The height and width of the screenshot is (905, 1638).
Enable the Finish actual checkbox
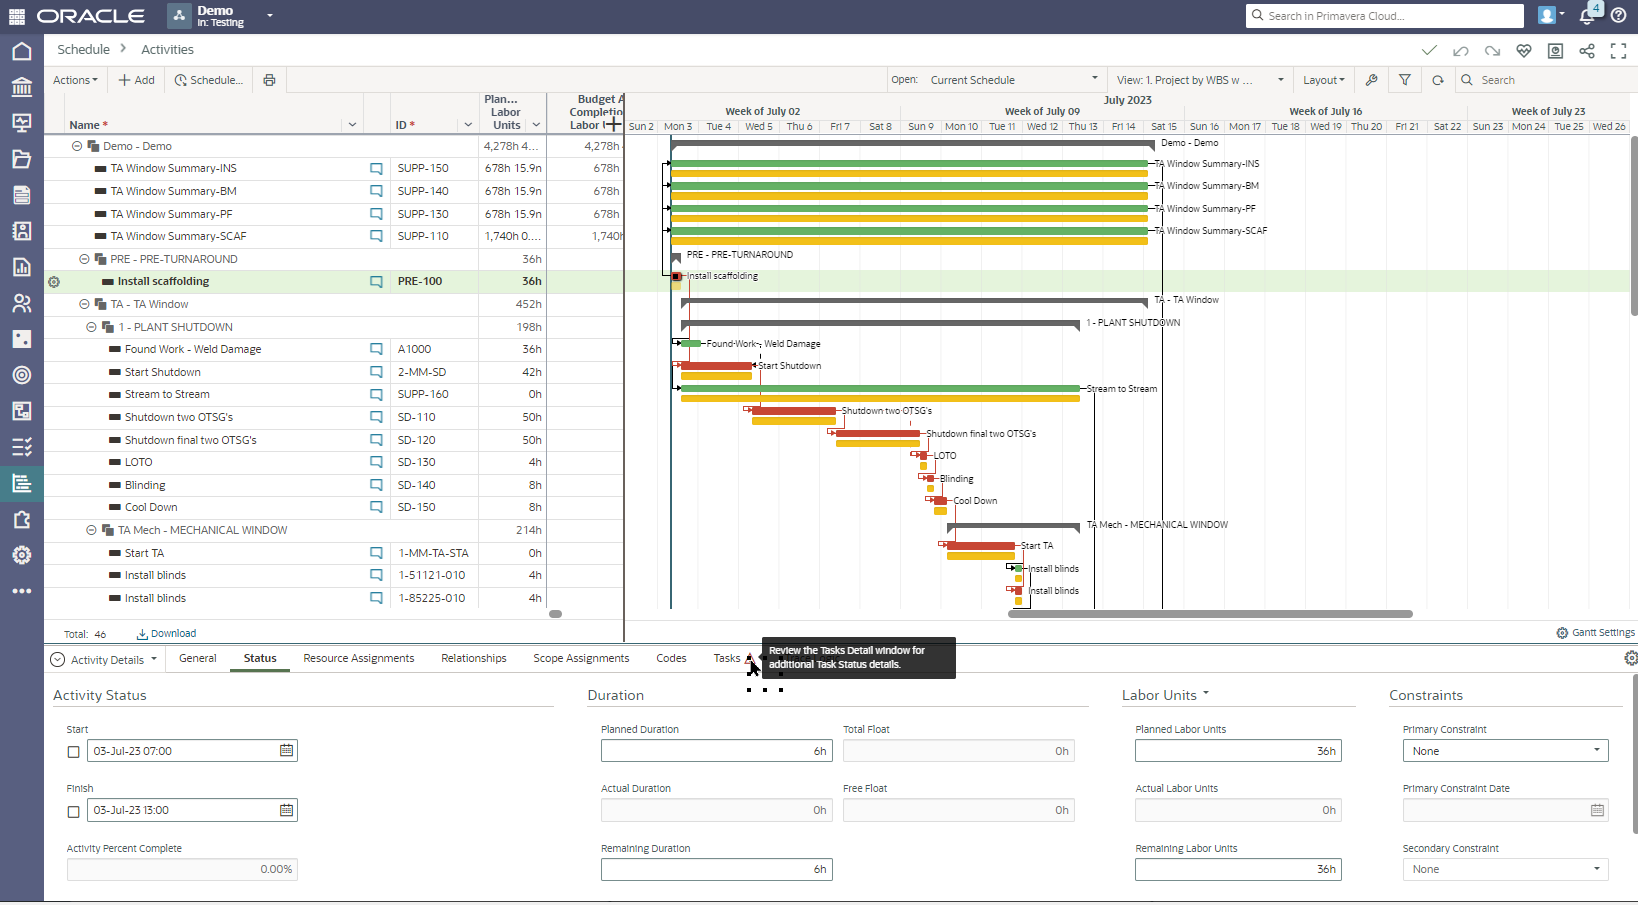73,811
